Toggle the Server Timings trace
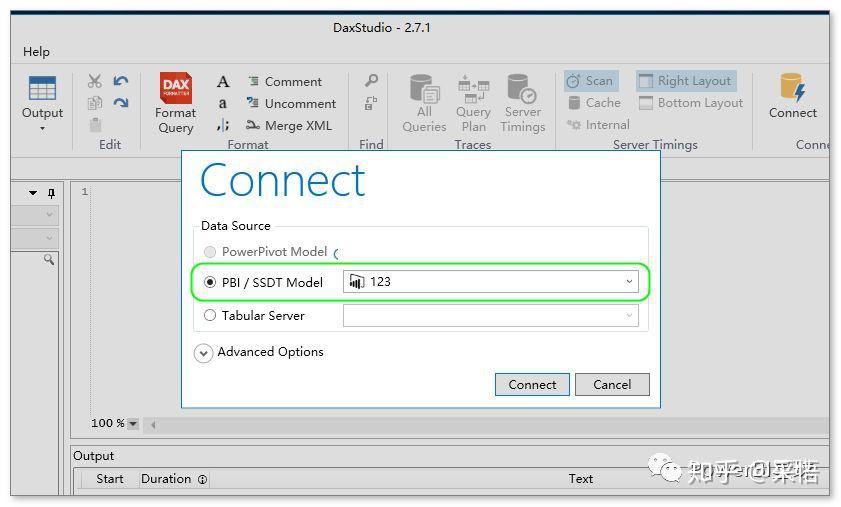The image size is (841, 507). (522, 104)
